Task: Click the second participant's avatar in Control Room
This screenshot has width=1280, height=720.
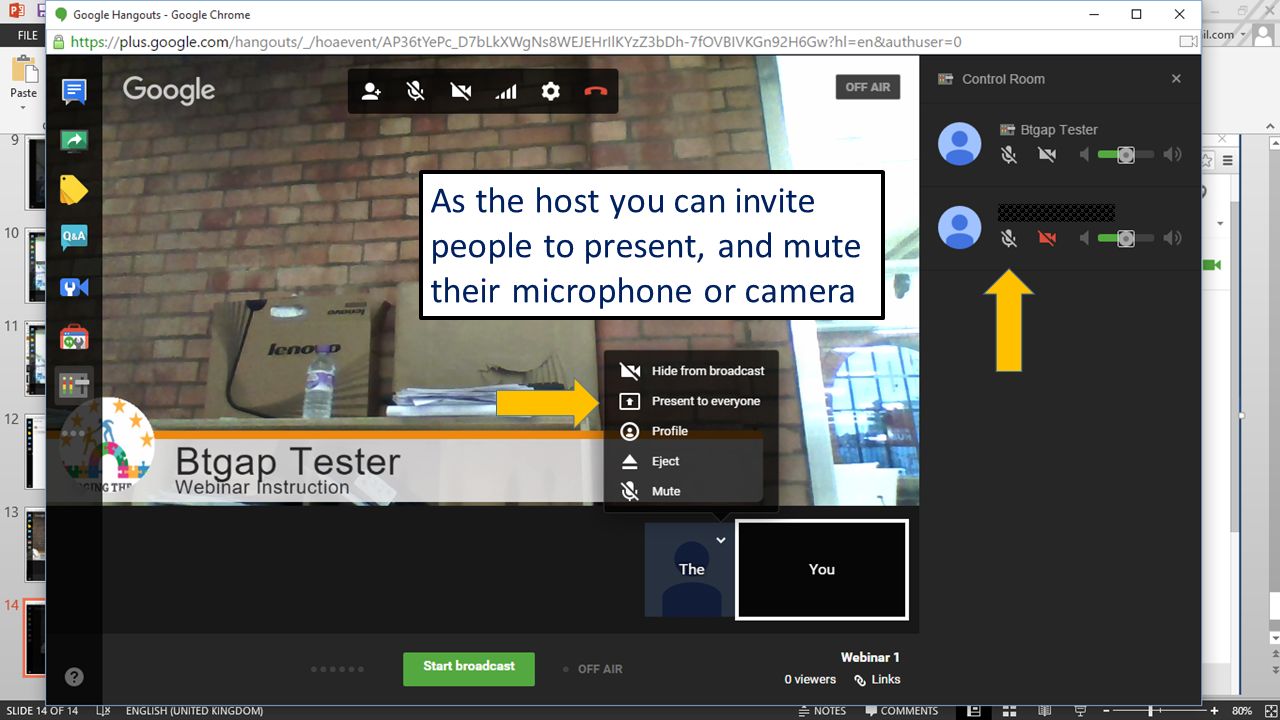Action: (x=960, y=227)
